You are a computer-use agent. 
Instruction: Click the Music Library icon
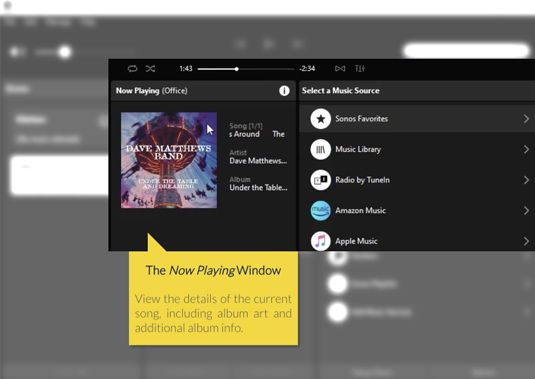click(x=320, y=149)
